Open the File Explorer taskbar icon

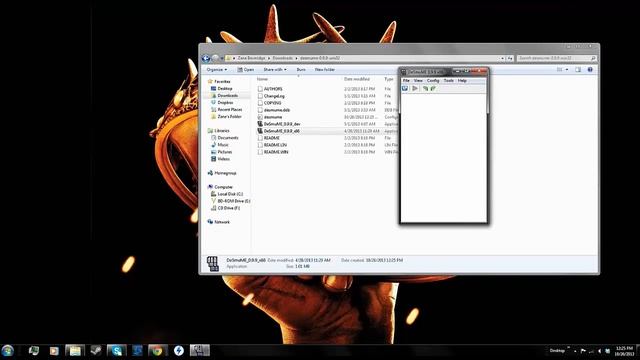[75, 350]
